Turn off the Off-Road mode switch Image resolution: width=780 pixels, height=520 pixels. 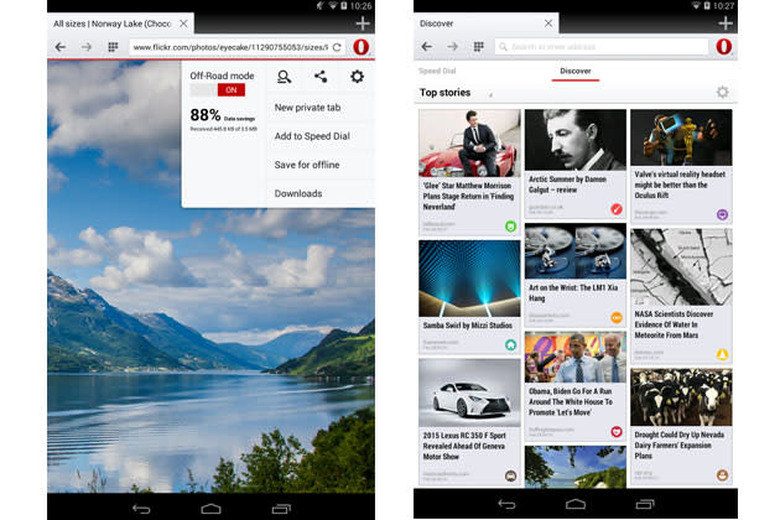click(x=217, y=90)
